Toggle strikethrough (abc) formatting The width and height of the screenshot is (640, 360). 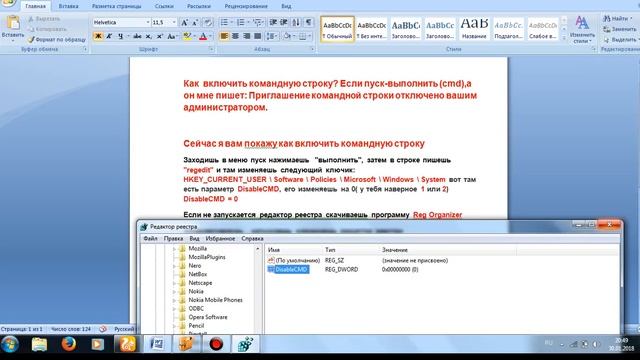click(x=137, y=36)
